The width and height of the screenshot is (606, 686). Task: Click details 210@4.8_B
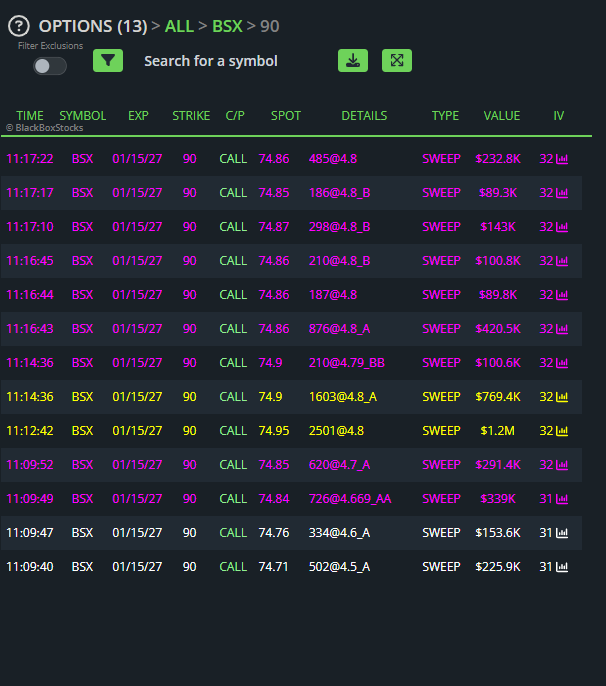point(340,261)
